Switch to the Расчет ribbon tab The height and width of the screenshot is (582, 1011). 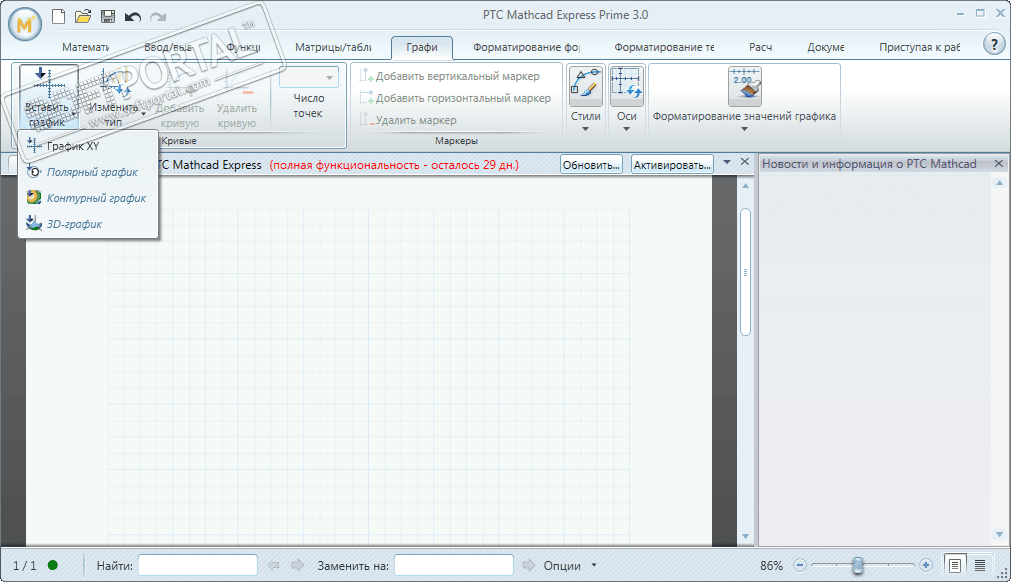tap(760, 47)
